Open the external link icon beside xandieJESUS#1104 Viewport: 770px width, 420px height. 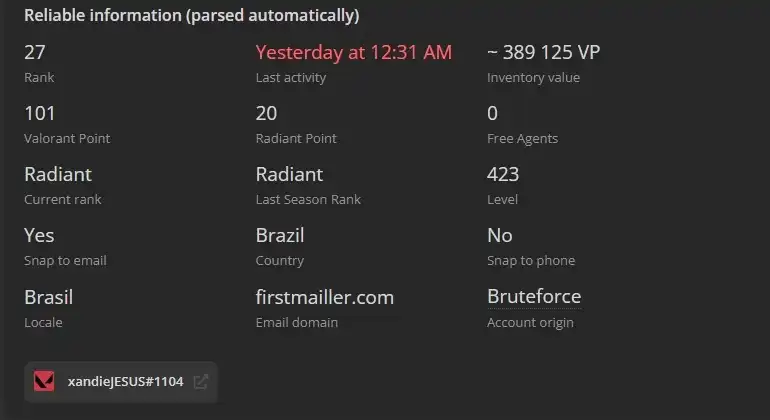[201, 382]
